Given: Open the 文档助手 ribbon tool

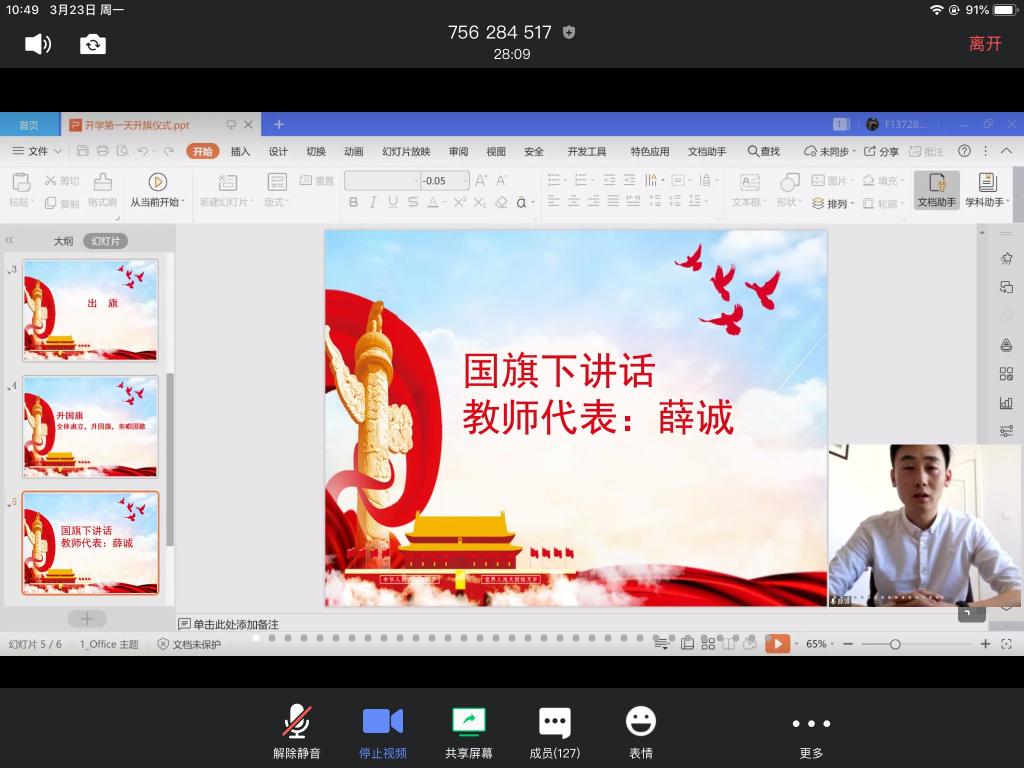Looking at the screenshot, I should click(x=936, y=189).
